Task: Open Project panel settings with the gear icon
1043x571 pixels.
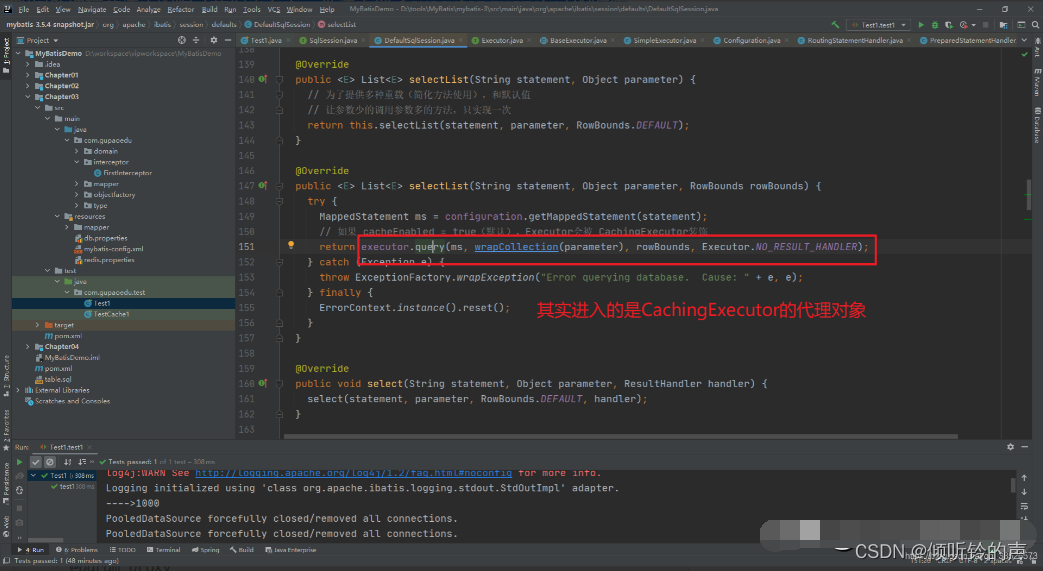Action: [214, 40]
